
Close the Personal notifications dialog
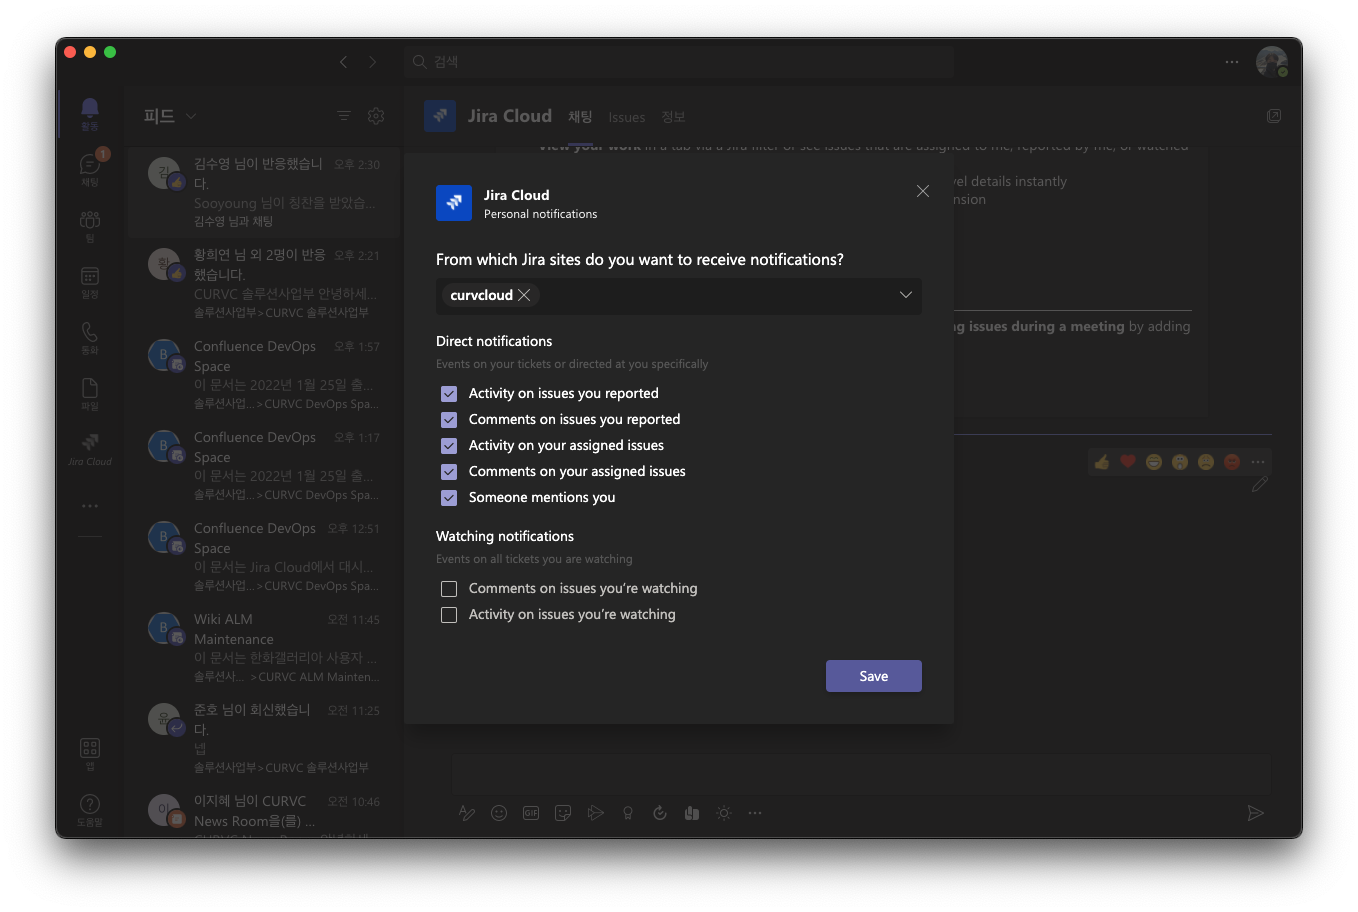coord(923,191)
